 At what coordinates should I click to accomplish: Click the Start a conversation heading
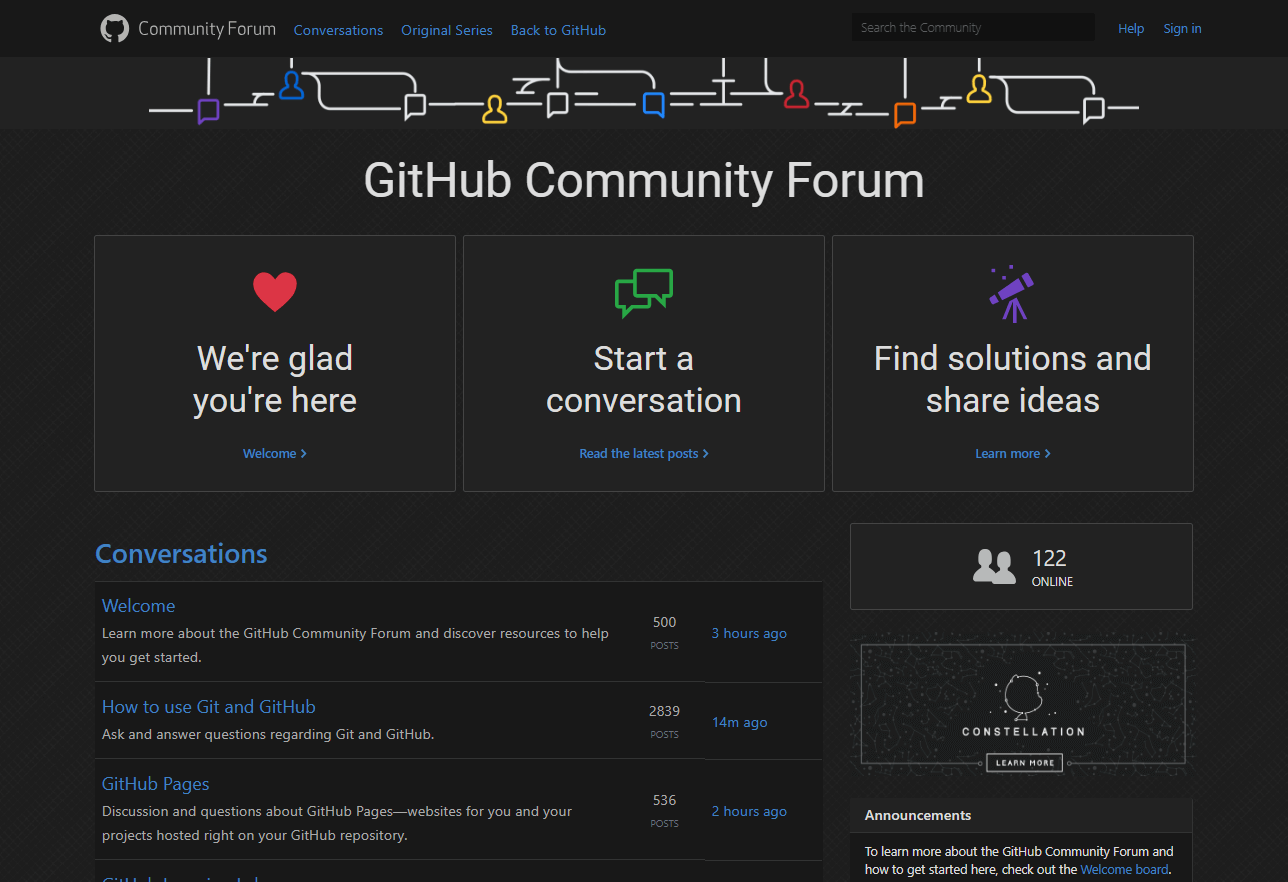[x=644, y=379]
